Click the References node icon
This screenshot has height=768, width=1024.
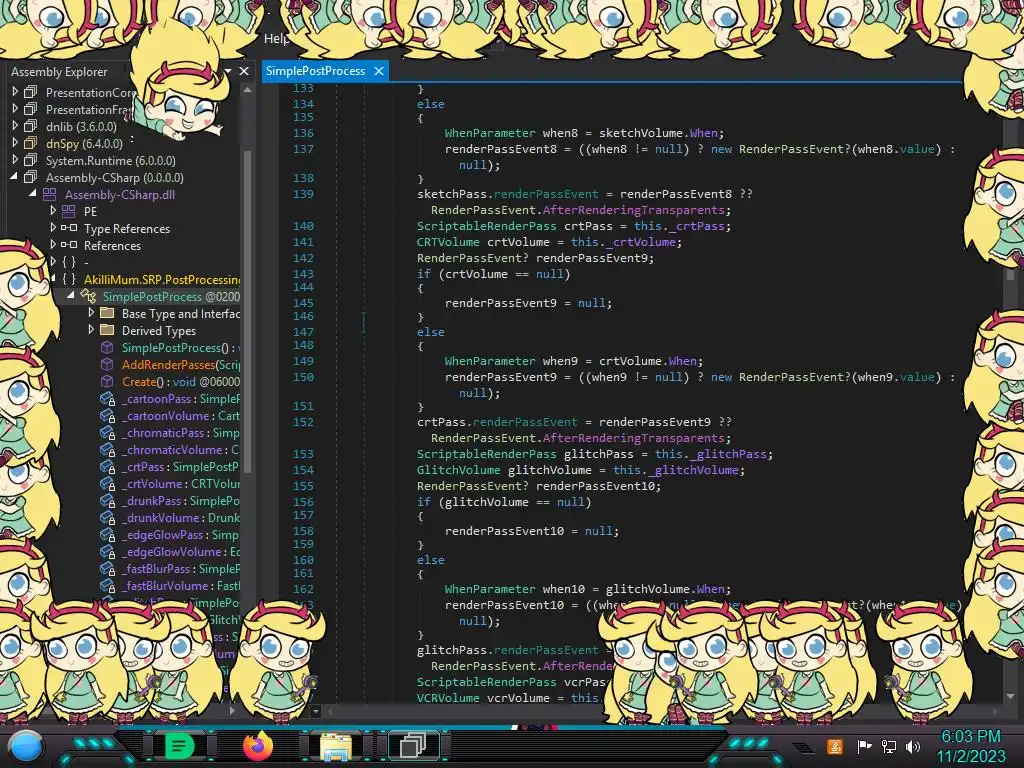pyautogui.click(x=69, y=245)
